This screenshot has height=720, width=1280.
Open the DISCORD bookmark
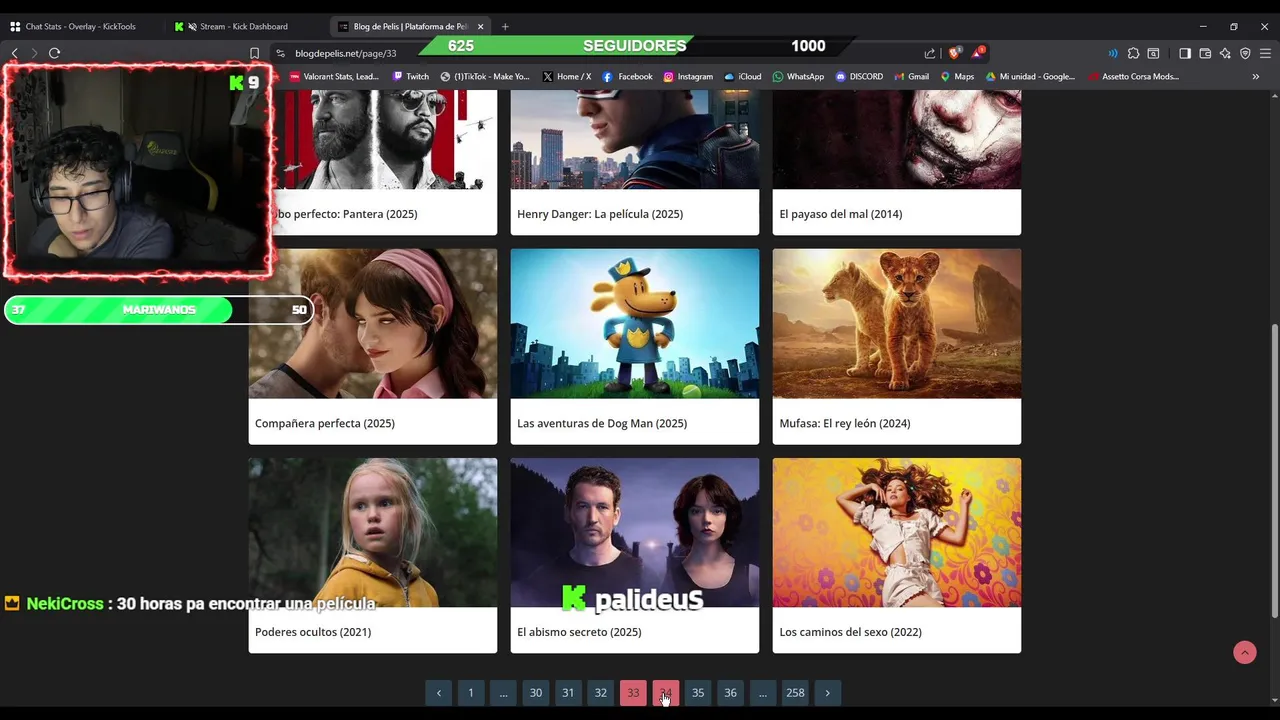[860, 76]
